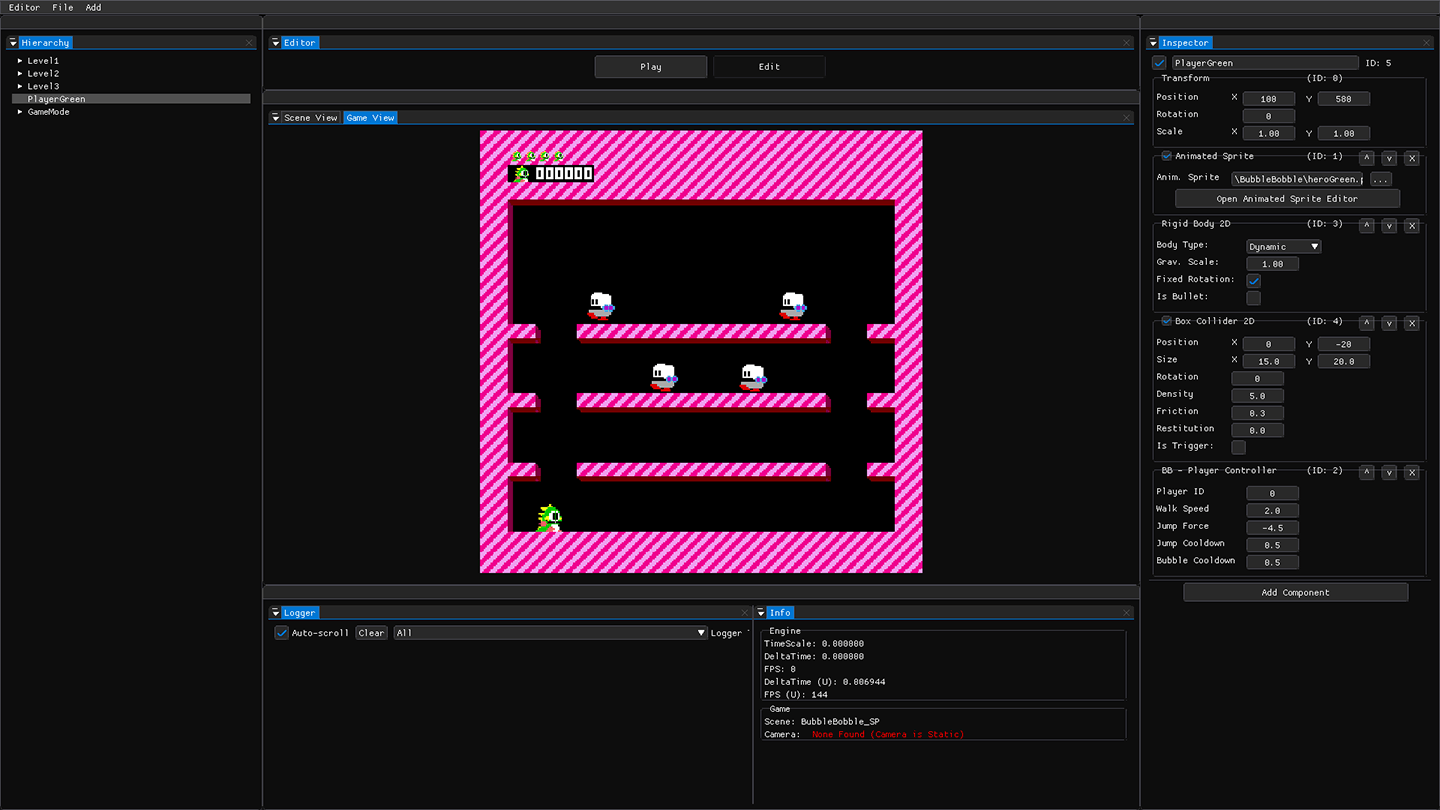
Task: Move Rigid Body 2D component down
Action: click(1389, 226)
